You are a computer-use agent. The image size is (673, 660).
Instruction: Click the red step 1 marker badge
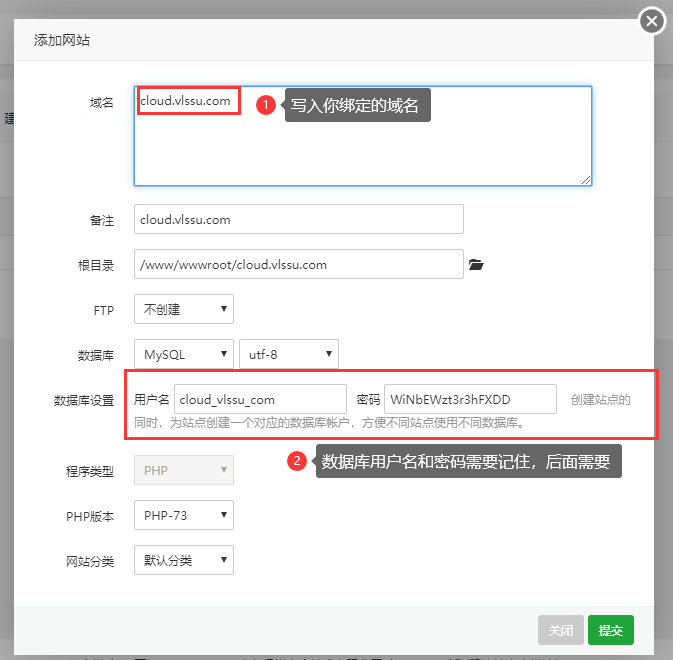coord(266,105)
